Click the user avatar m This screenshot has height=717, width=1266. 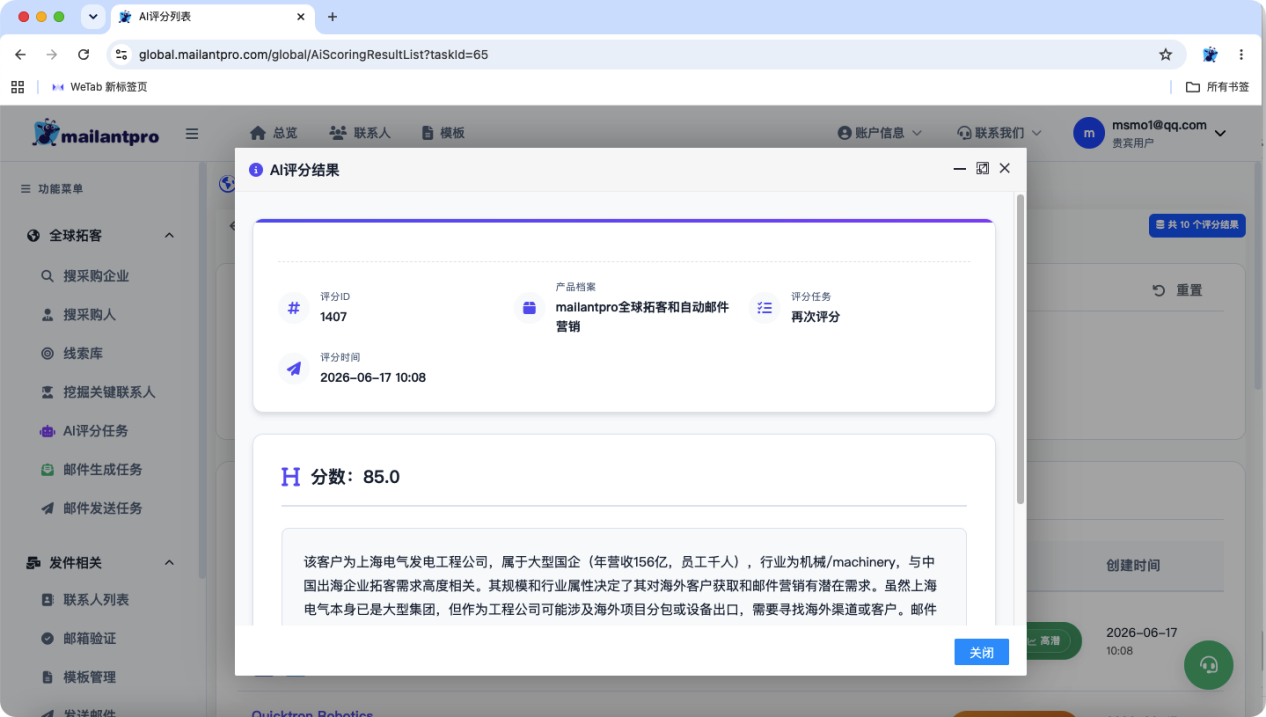click(1088, 133)
